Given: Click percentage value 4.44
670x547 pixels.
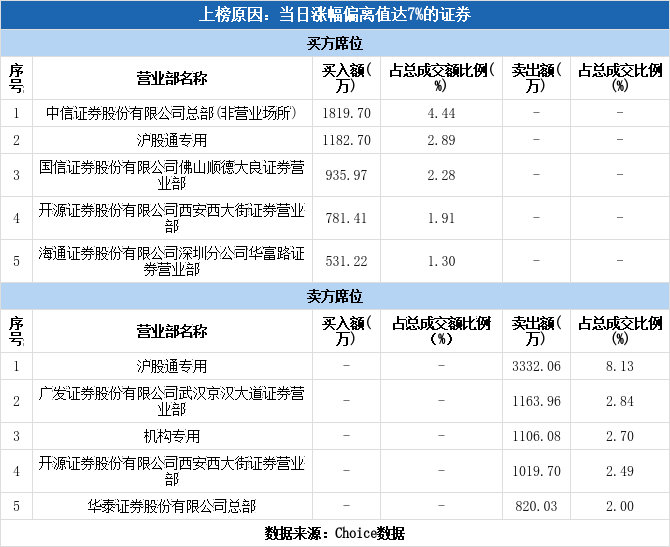Looking at the screenshot, I should pos(441,113).
